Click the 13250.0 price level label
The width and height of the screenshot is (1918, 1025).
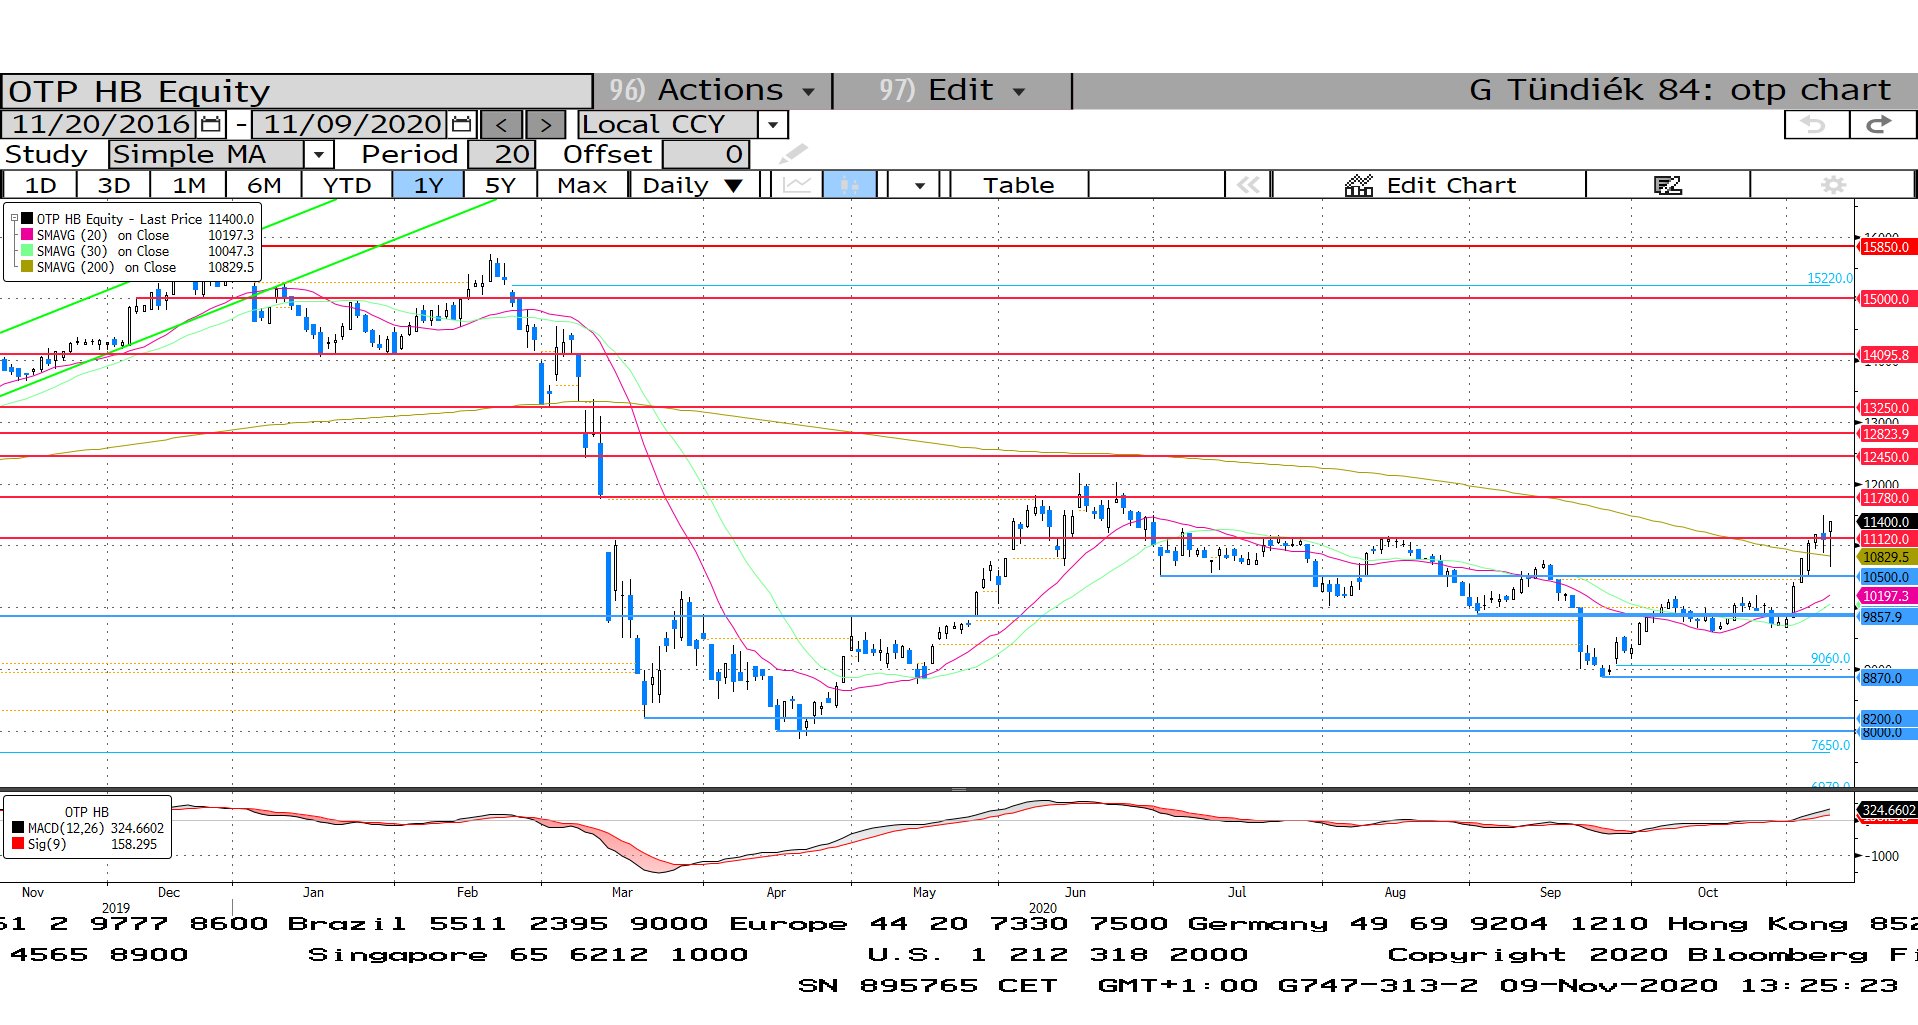click(1886, 408)
